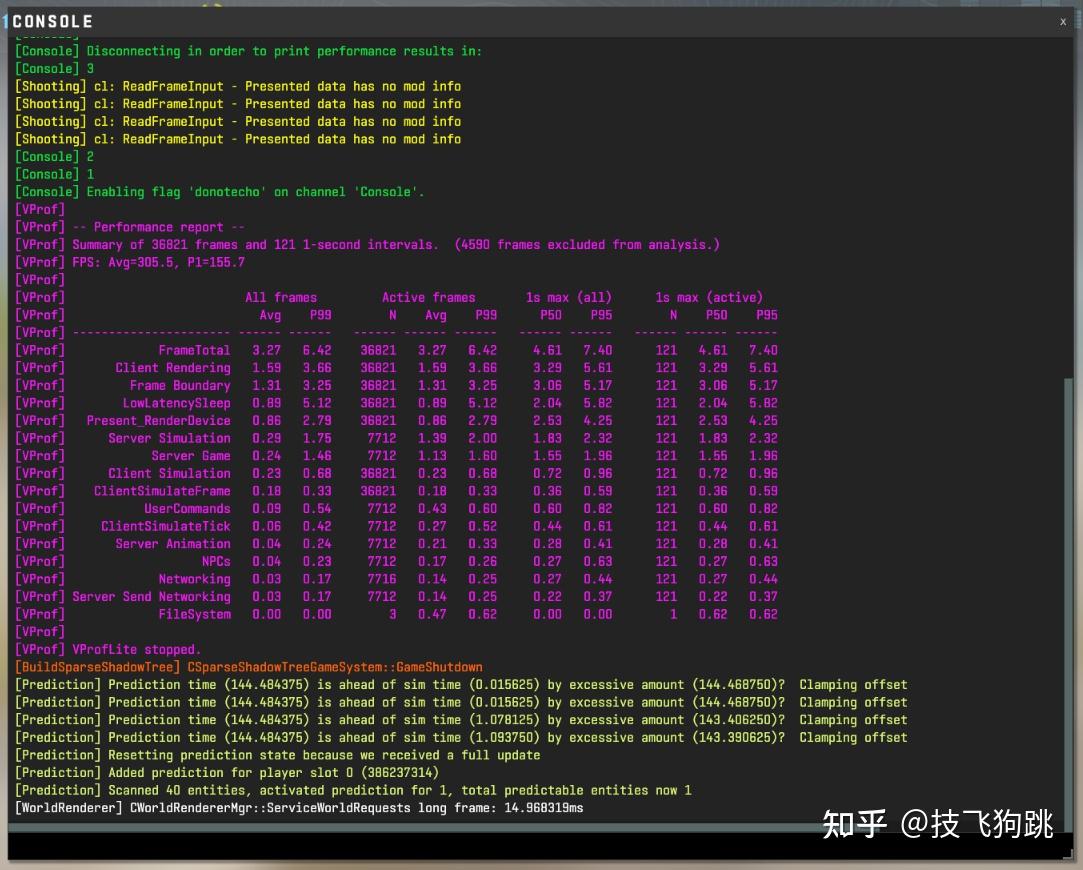Click the 'FPS: Avg=305.5, P1=155.7' line

[130, 262]
